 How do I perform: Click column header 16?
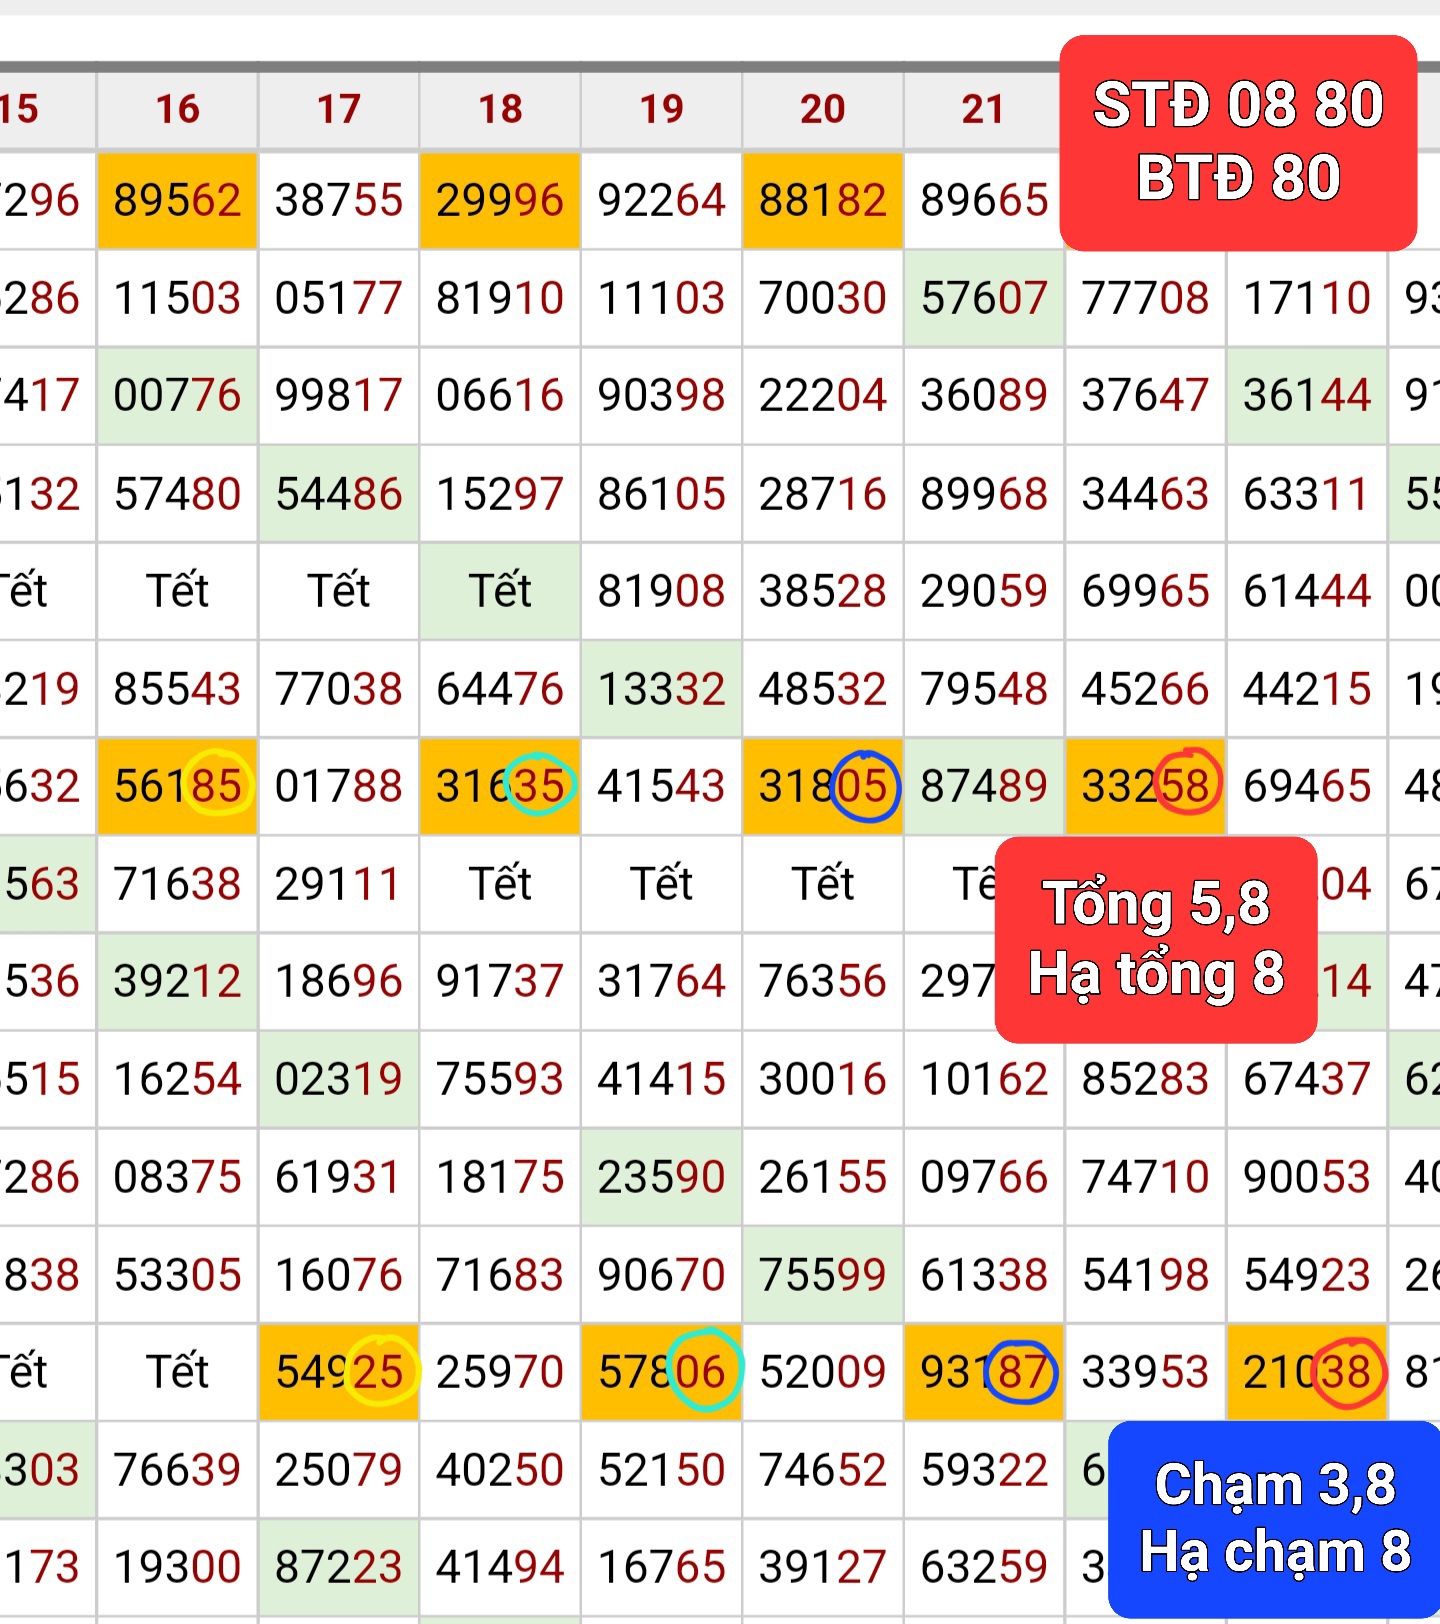coord(177,109)
